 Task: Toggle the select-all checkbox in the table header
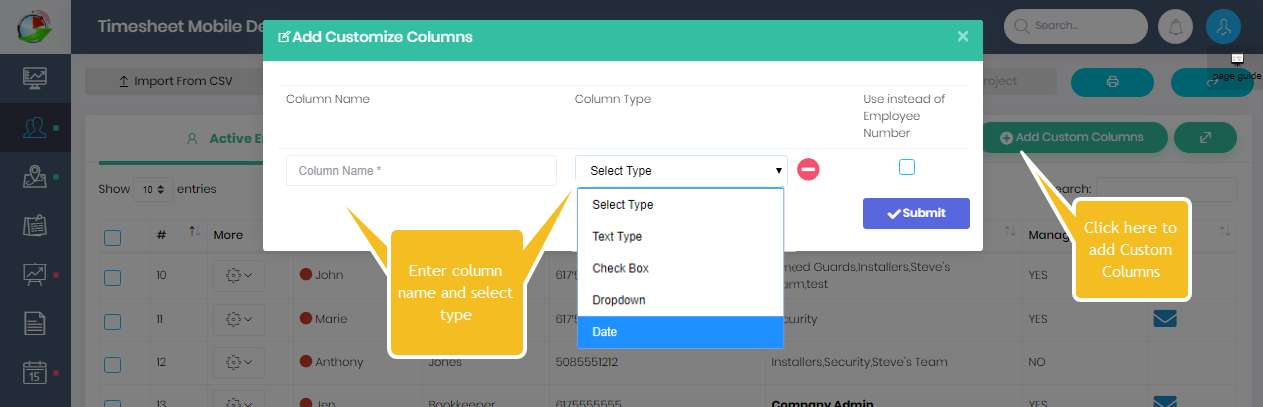pyautogui.click(x=113, y=237)
